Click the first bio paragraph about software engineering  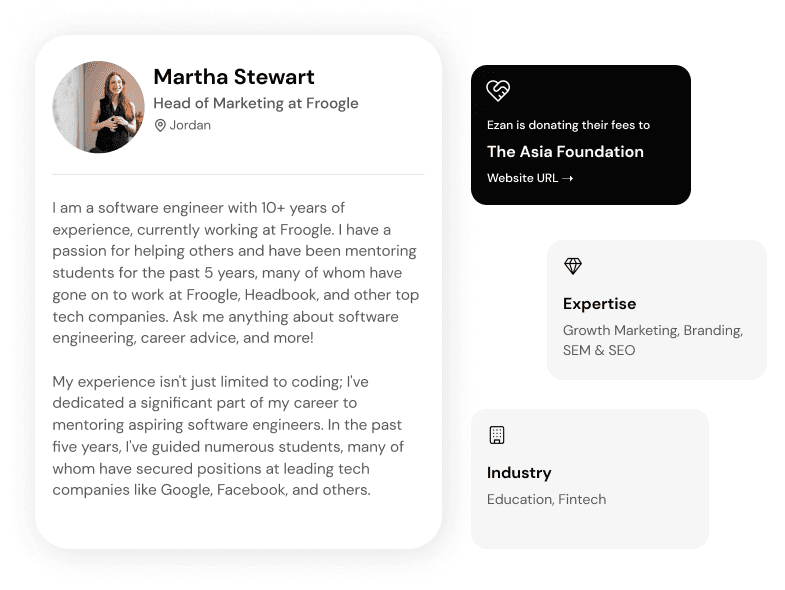click(x=236, y=273)
